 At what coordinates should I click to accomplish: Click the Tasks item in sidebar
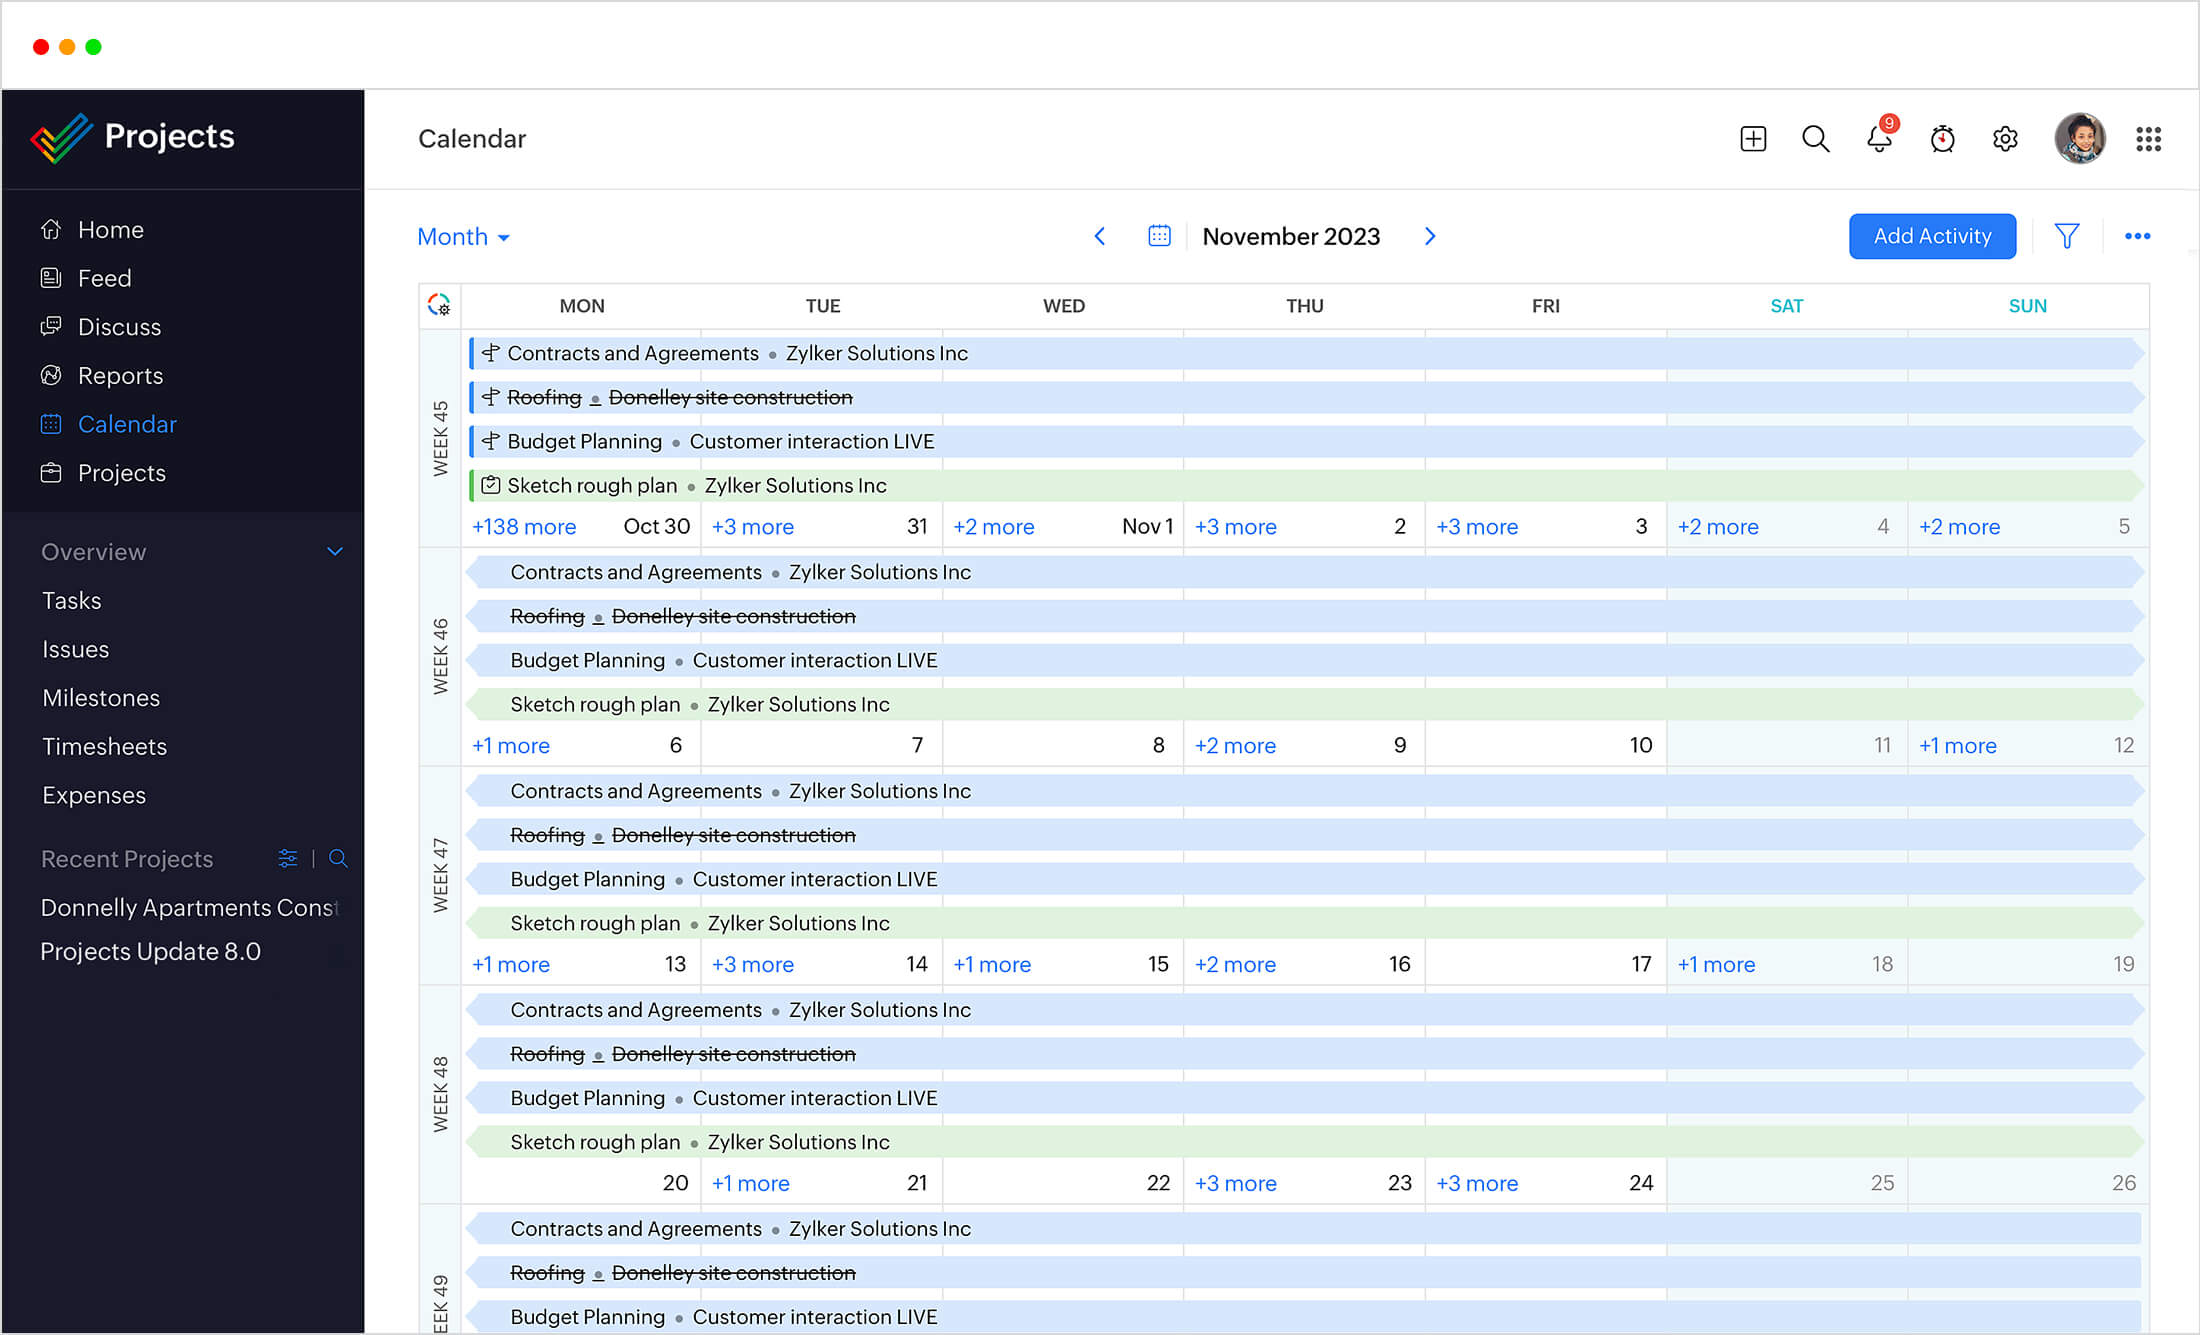[71, 598]
